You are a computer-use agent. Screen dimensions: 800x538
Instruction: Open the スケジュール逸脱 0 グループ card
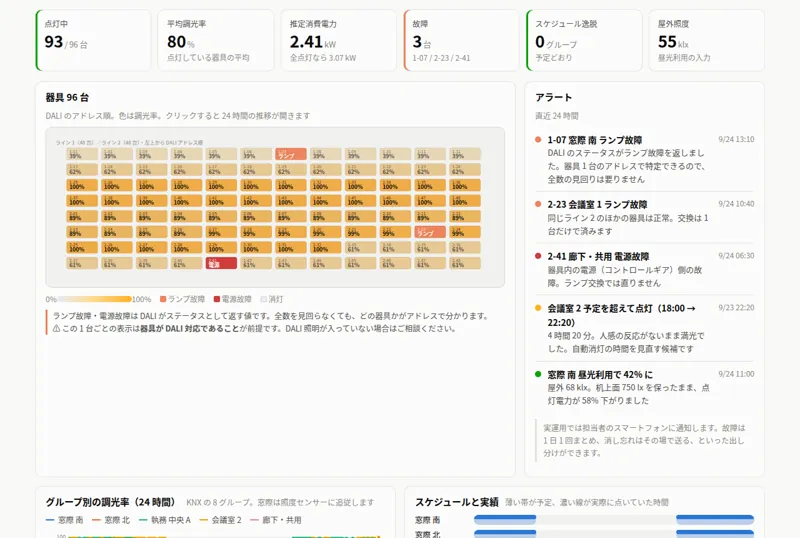(584, 40)
